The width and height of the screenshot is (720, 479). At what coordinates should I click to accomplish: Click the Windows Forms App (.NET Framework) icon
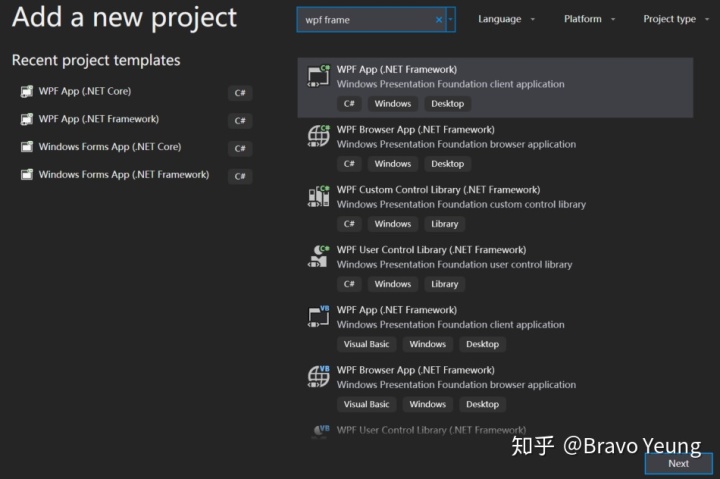tap(27, 175)
